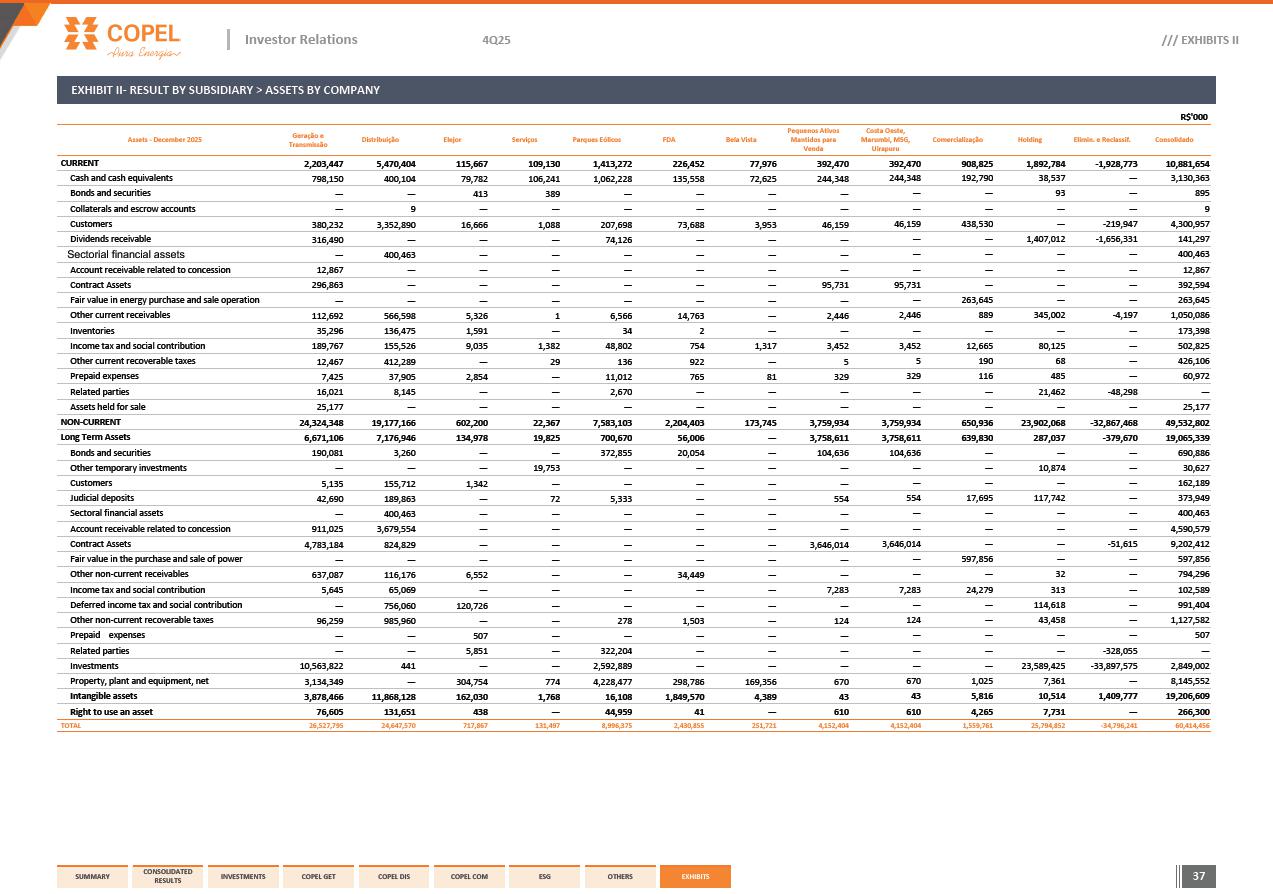
Task: Jump to the OTHERS tab
Action: (x=620, y=877)
